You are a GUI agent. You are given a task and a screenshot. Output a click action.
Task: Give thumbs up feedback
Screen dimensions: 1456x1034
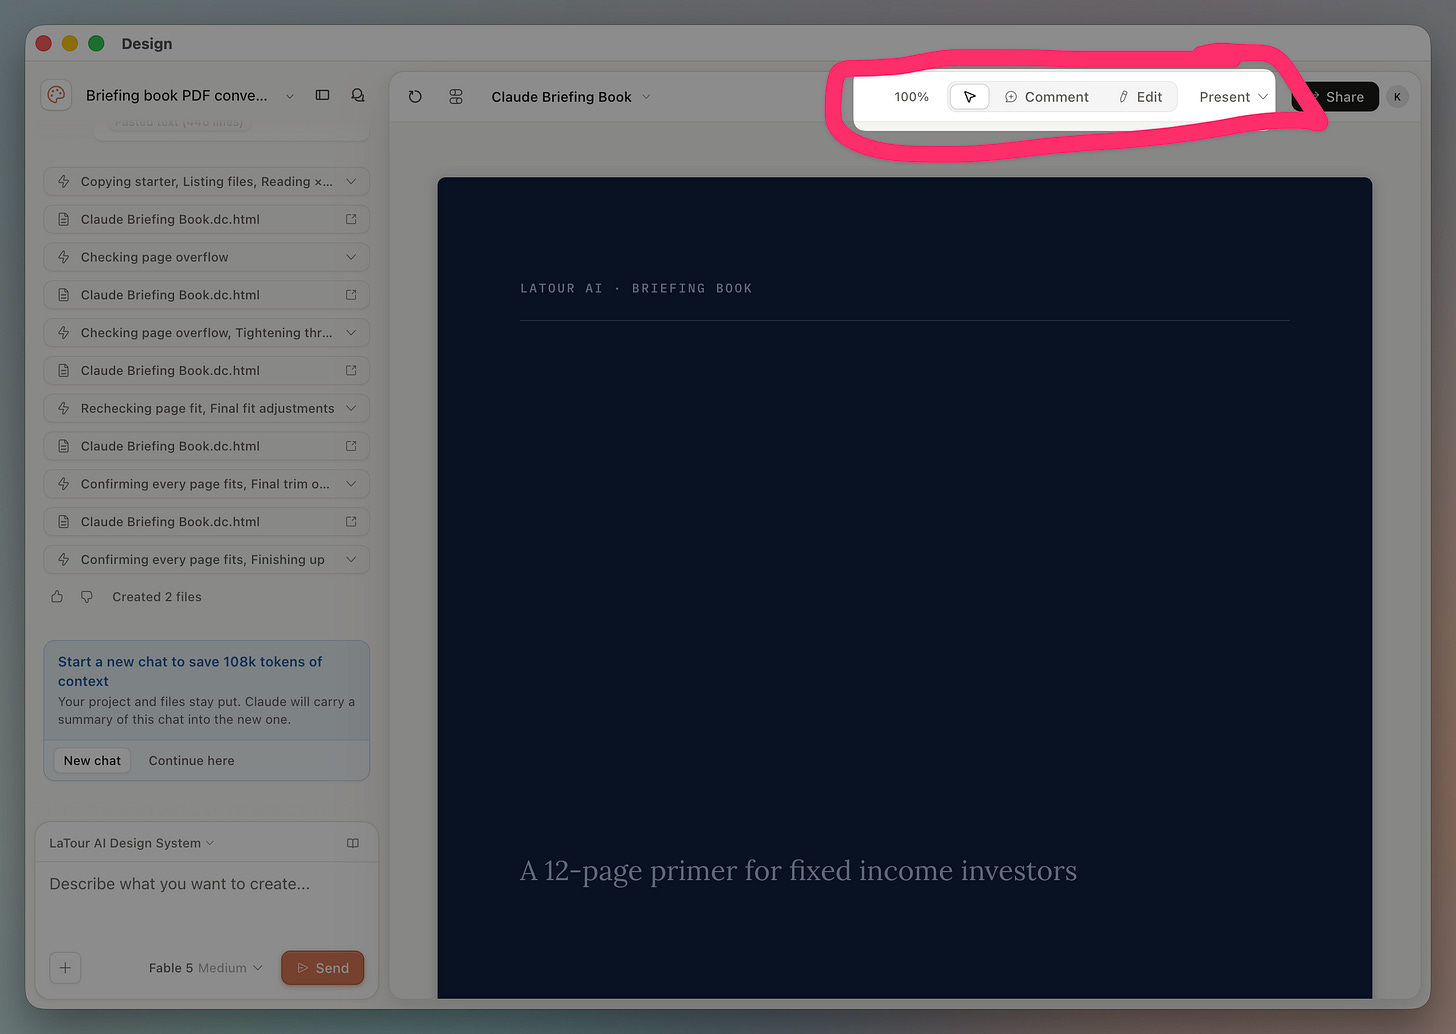click(x=57, y=597)
